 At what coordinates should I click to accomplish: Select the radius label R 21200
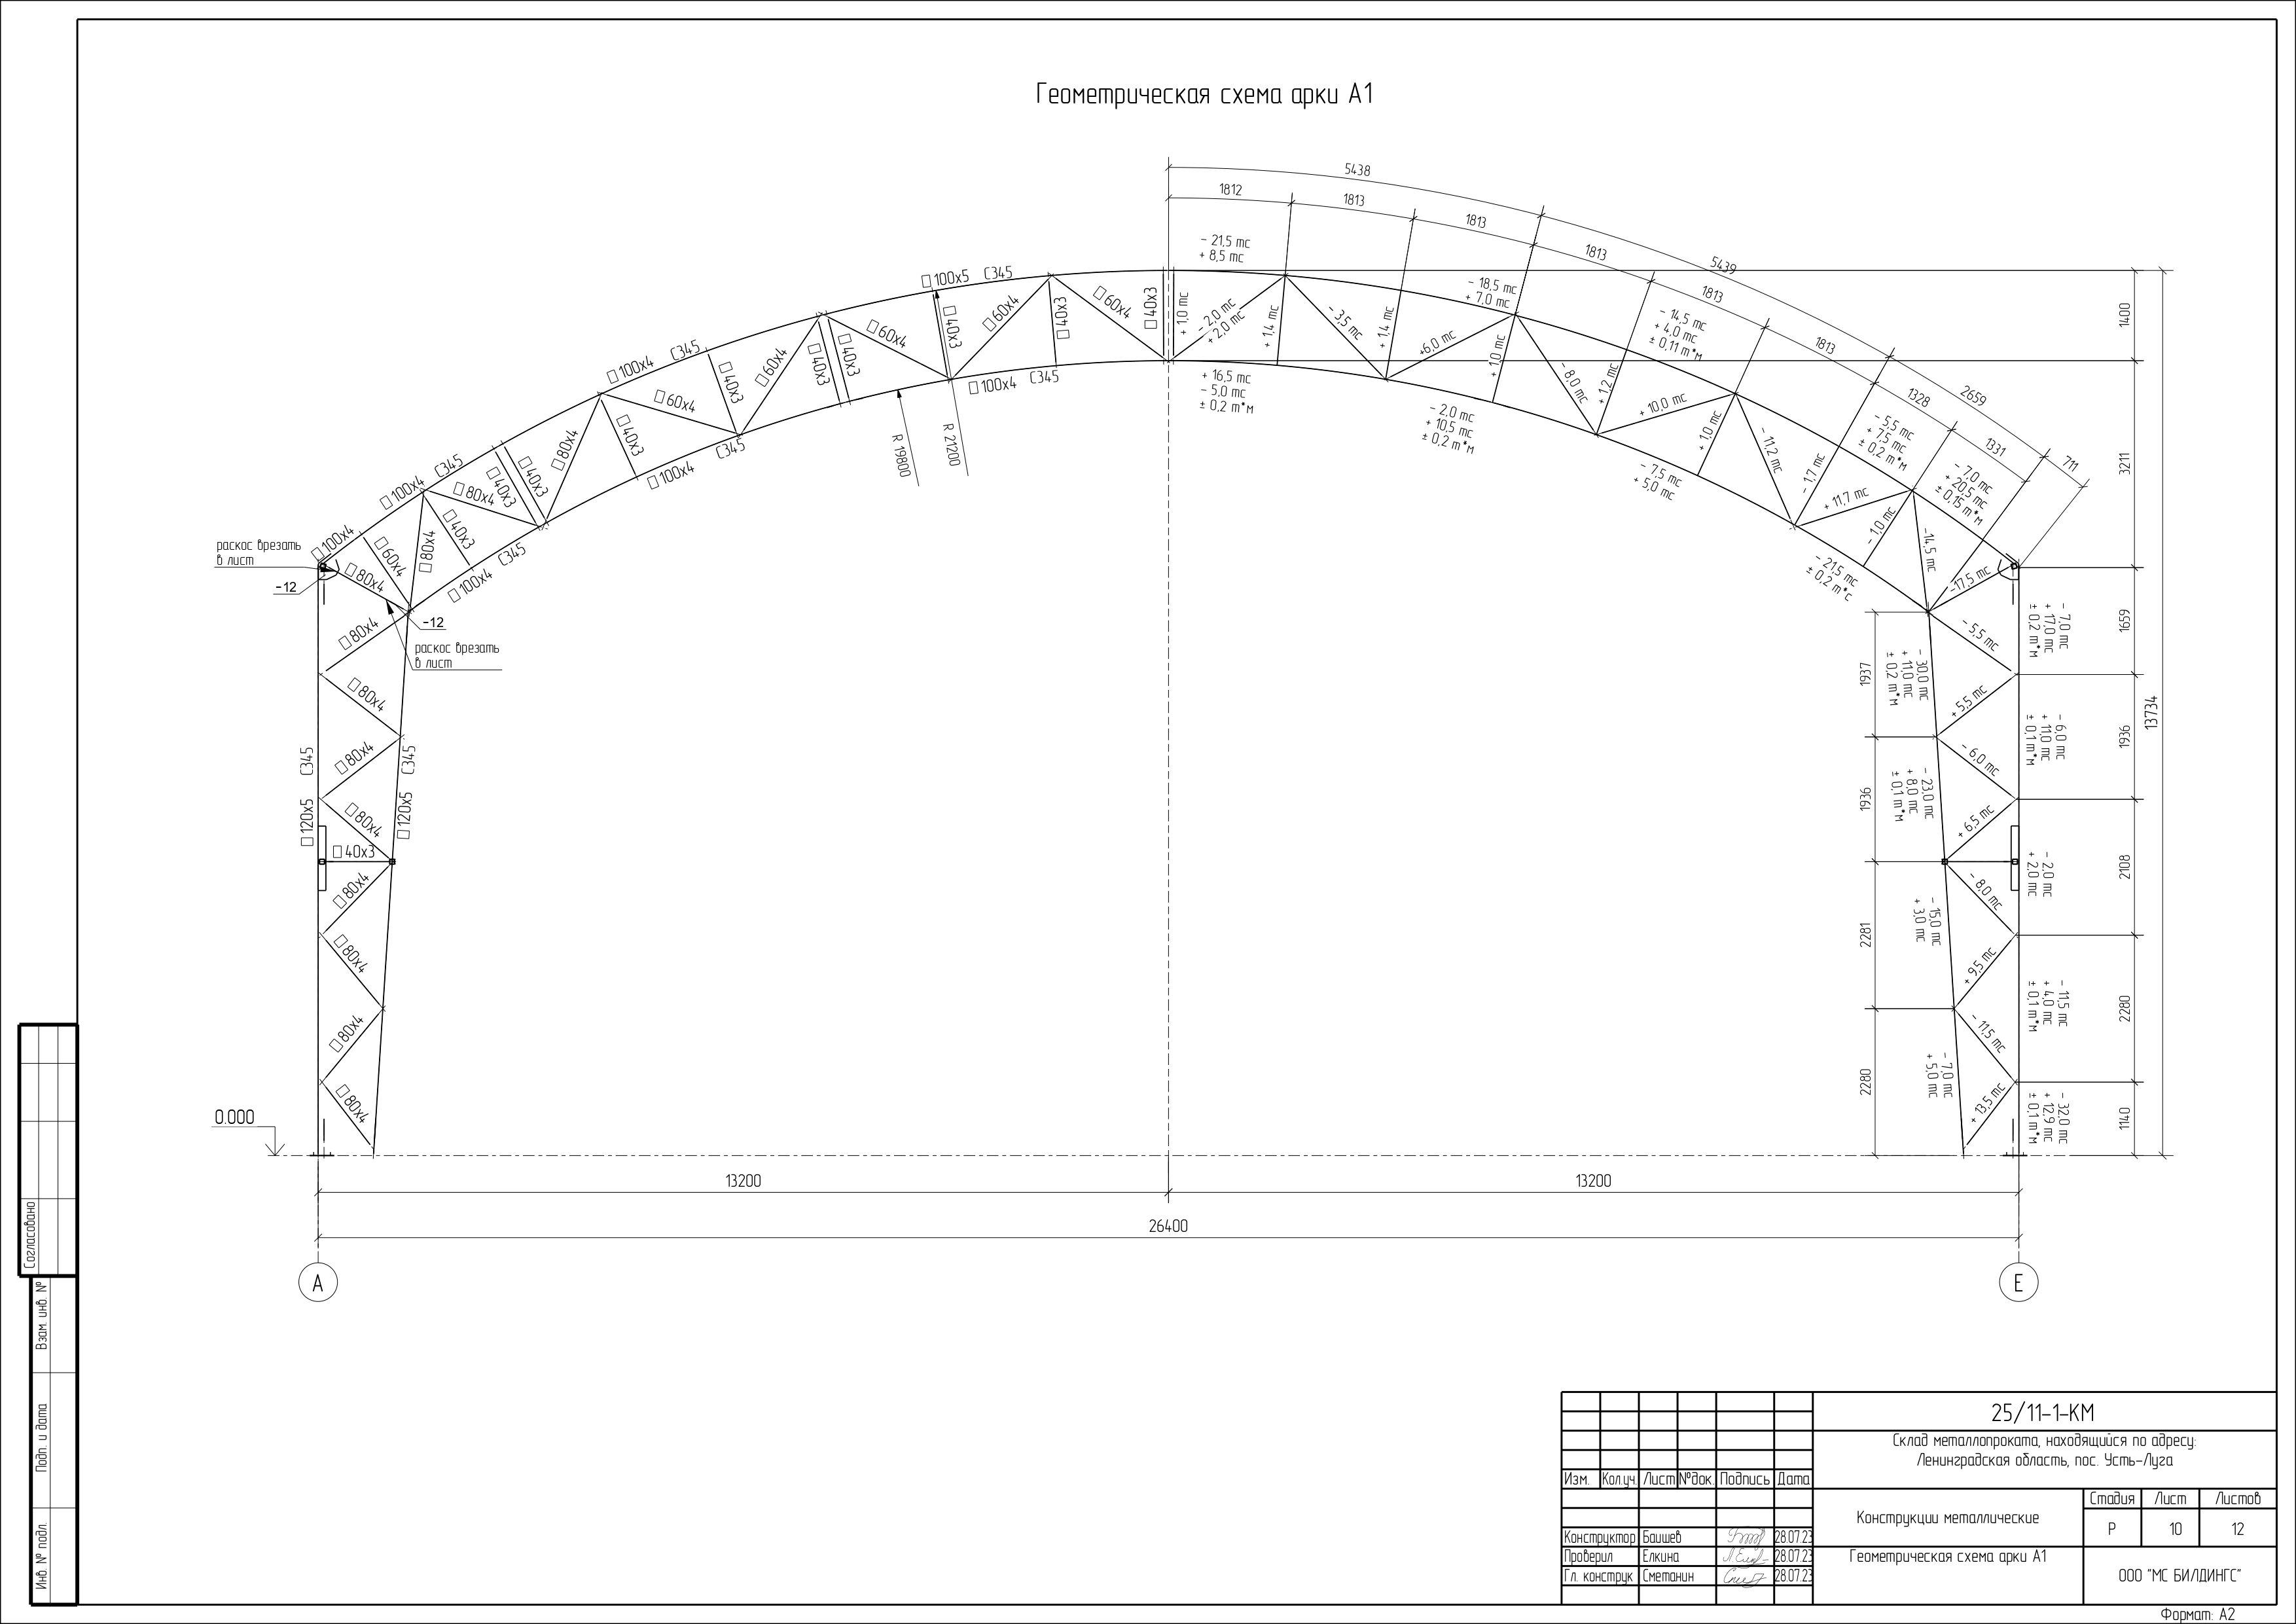pos(950,445)
